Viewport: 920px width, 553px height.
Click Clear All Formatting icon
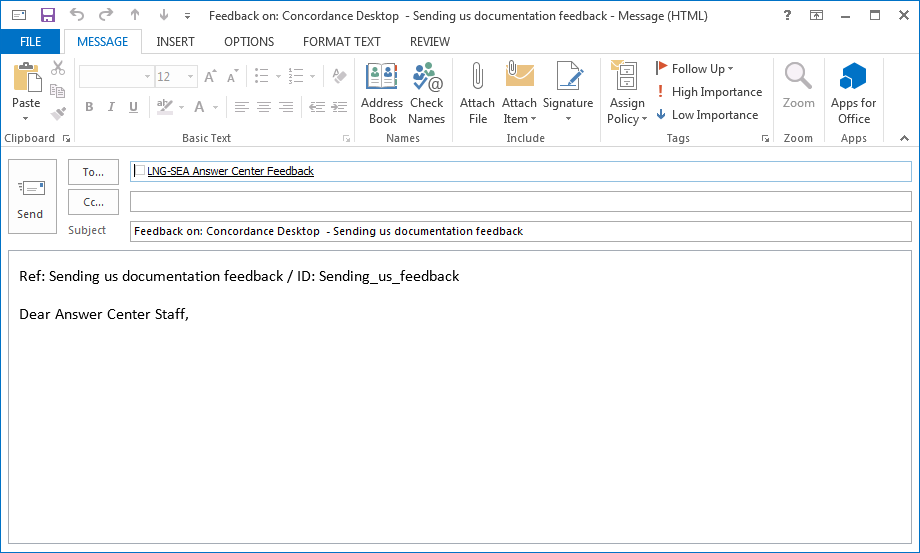point(339,76)
